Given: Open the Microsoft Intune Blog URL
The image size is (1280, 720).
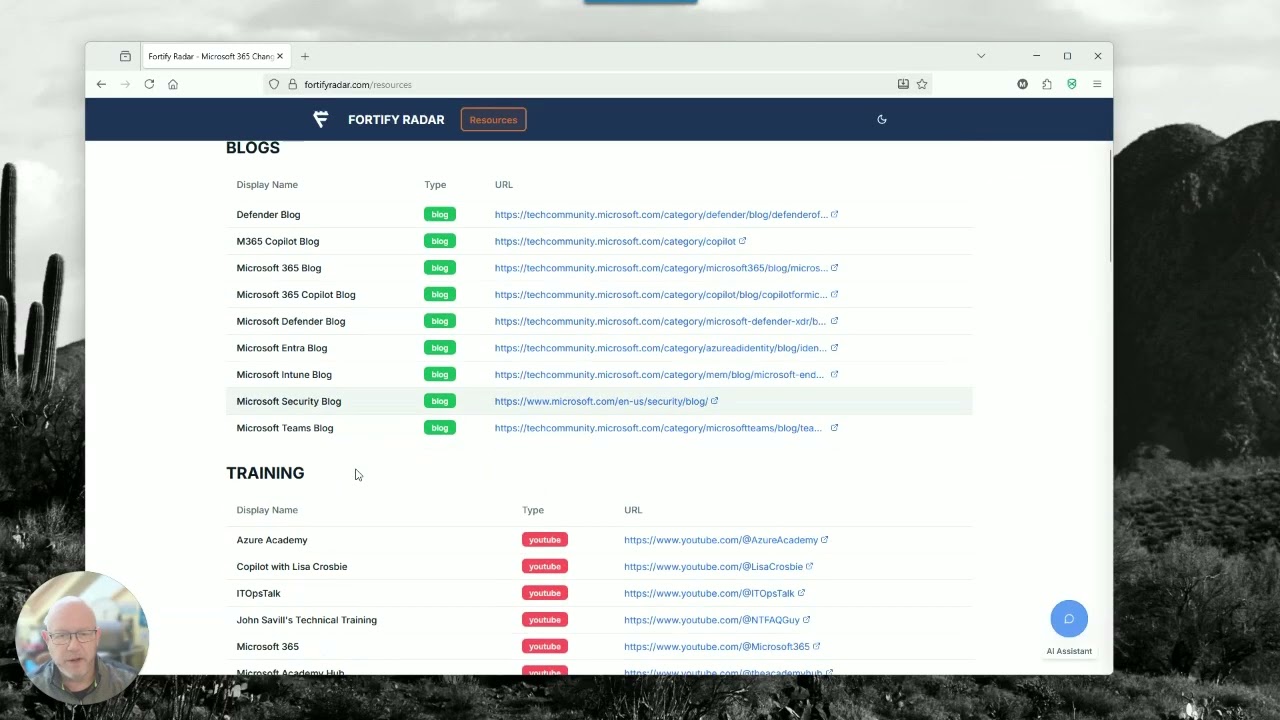Looking at the screenshot, I should tap(666, 375).
